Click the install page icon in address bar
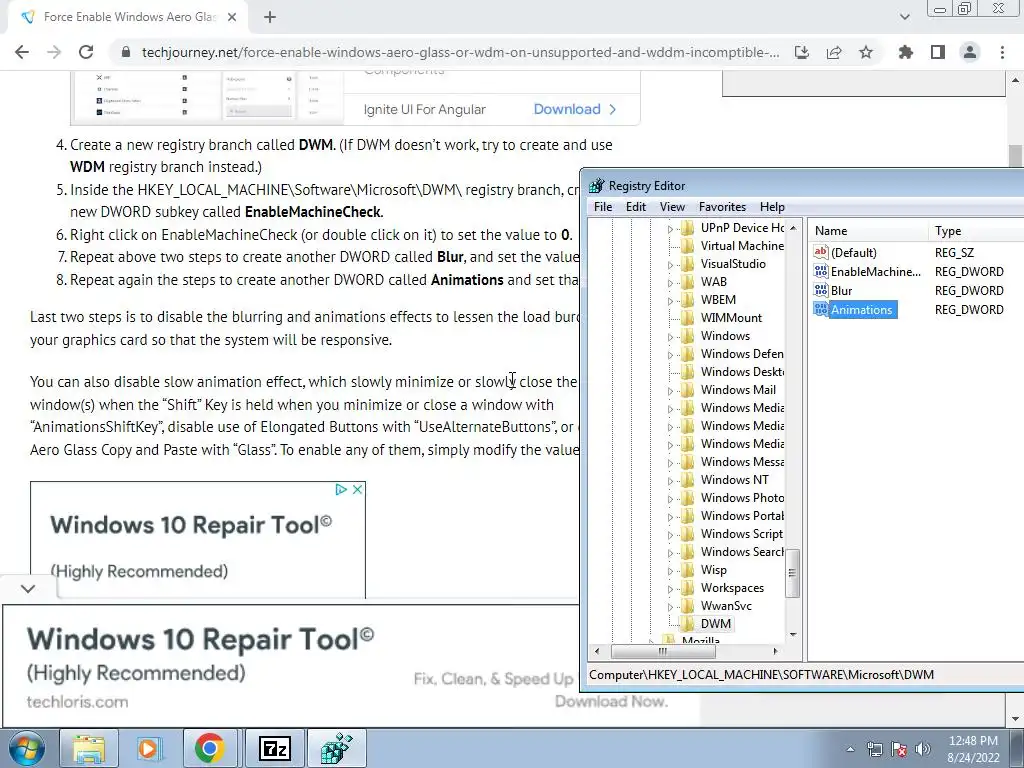Image resolution: width=1024 pixels, height=768 pixels. (802, 52)
